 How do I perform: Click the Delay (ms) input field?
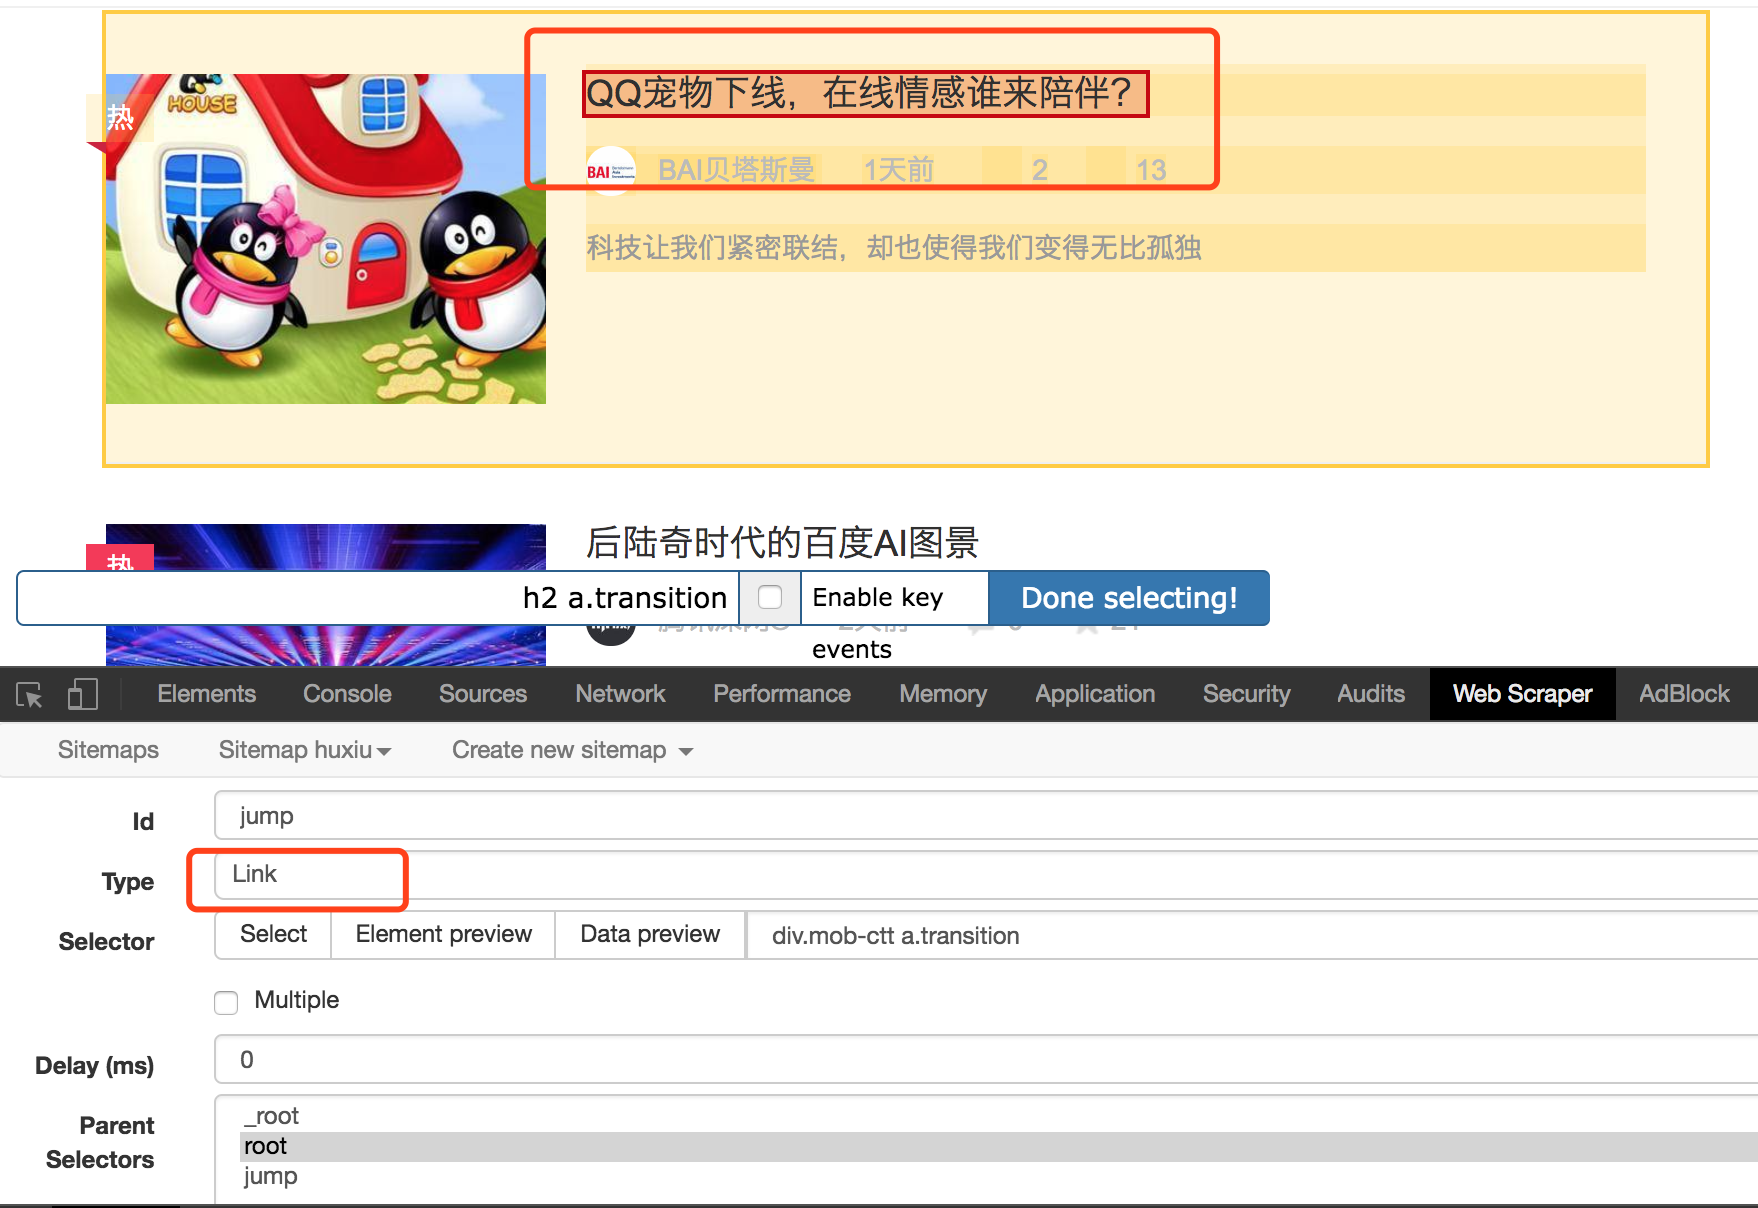pyautogui.click(x=985, y=1060)
